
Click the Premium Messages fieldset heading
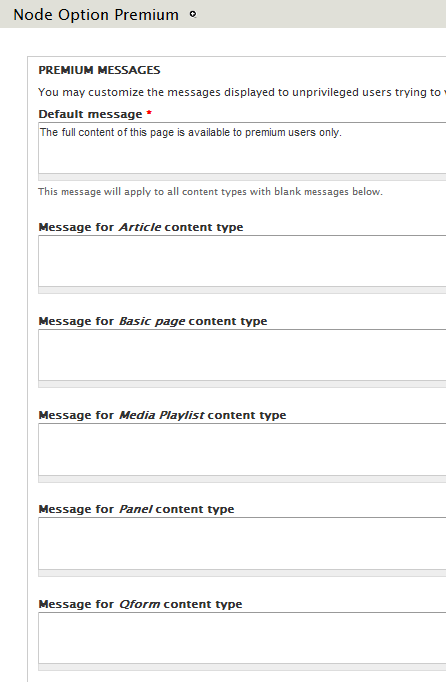99,70
